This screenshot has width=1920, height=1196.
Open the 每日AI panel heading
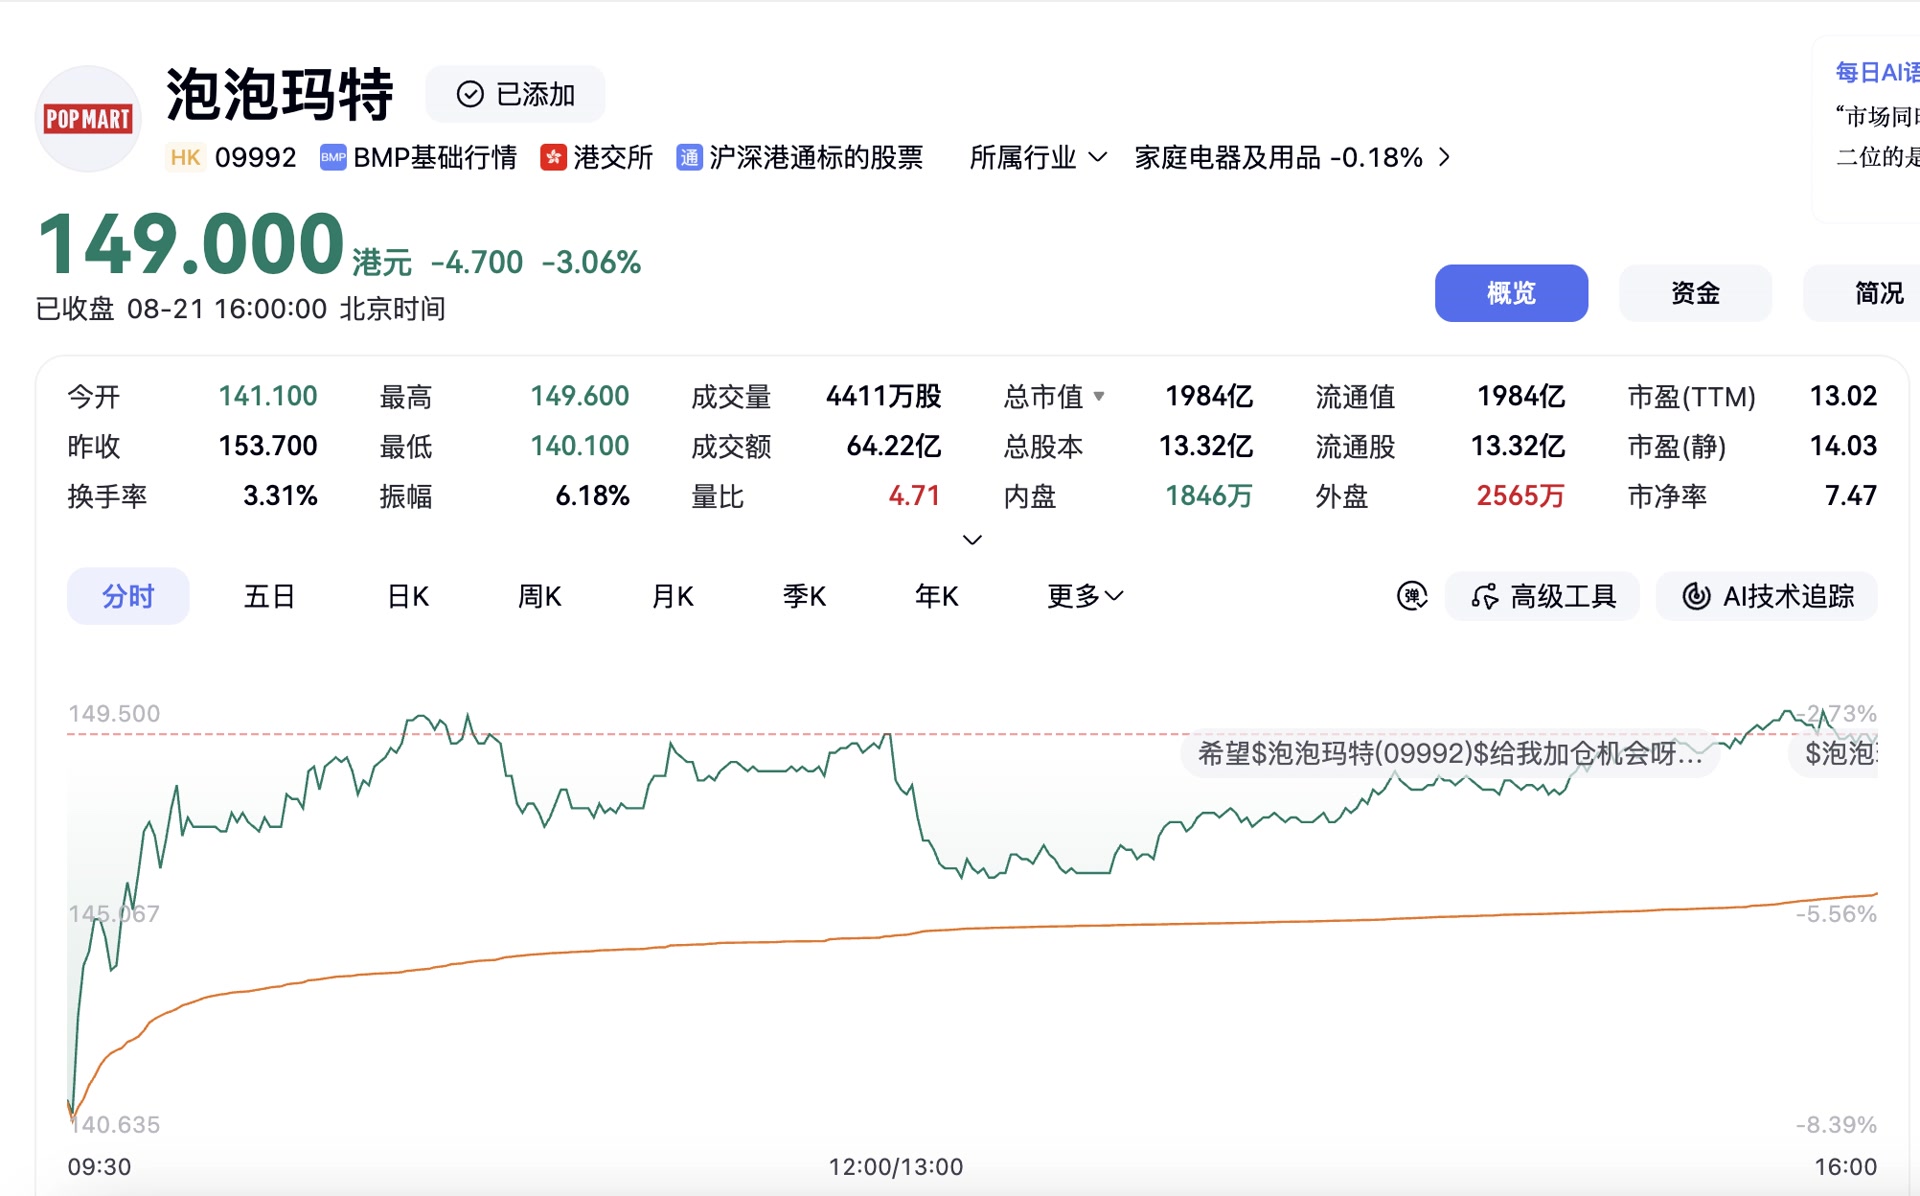point(1877,72)
